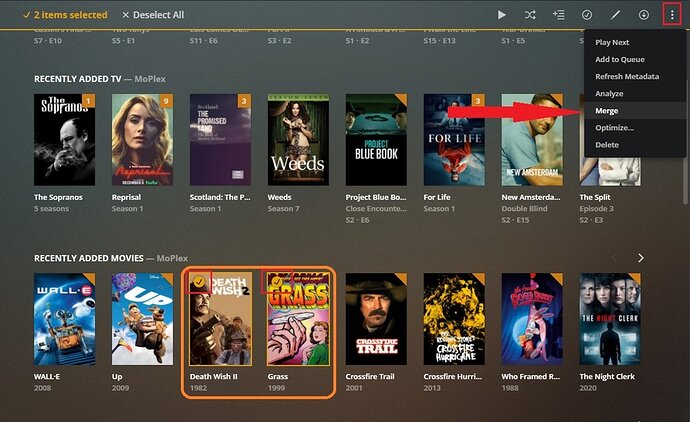The image size is (690, 422).
Task: Click the Mark as Played circle-check icon
Action: pyautogui.click(x=587, y=15)
